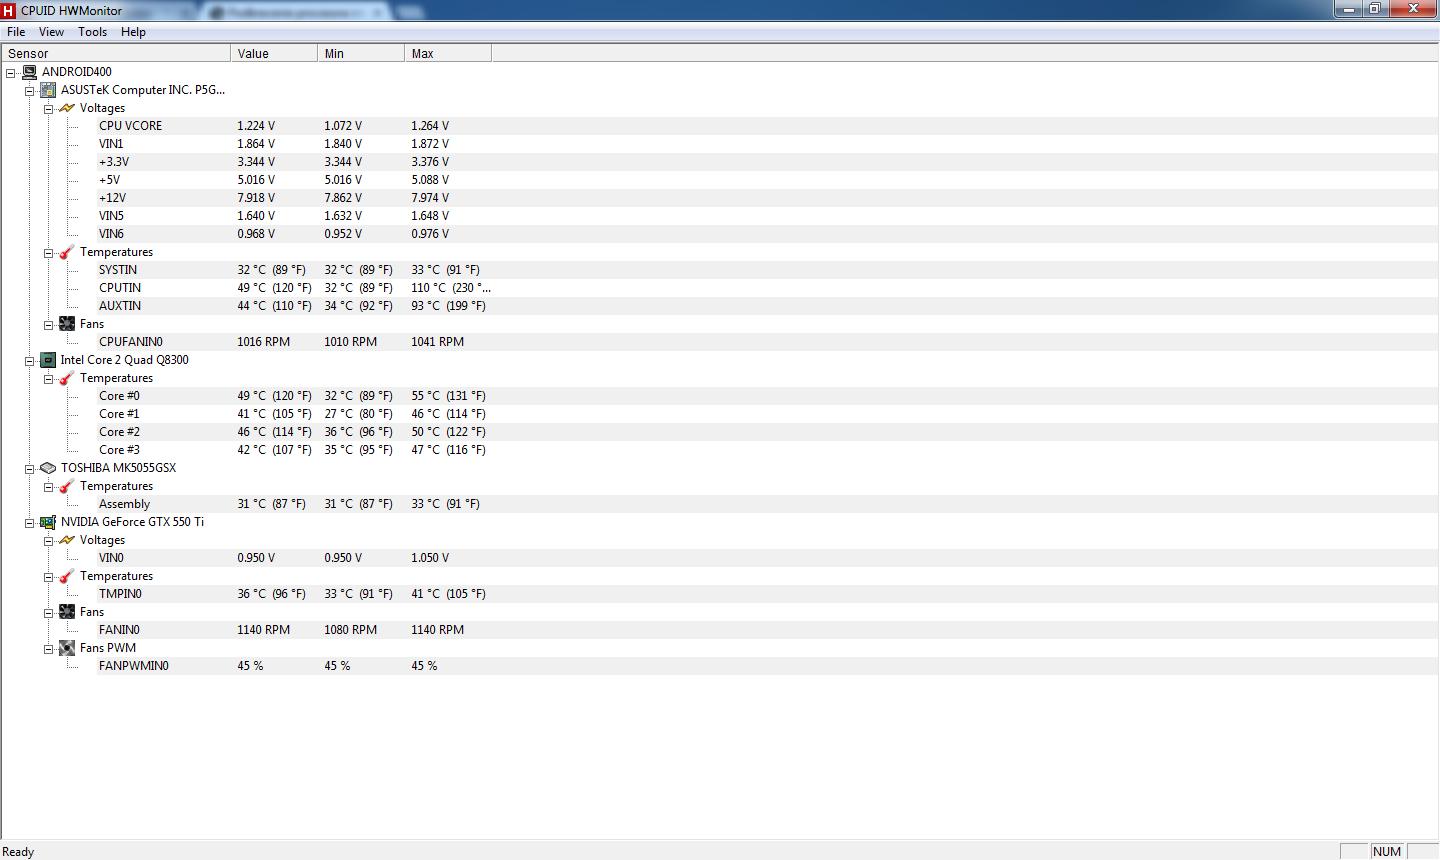Click the thermometer icon under TOSHIBA MK5055GSX
This screenshot has height=860, width=1440.
point(67,486)
